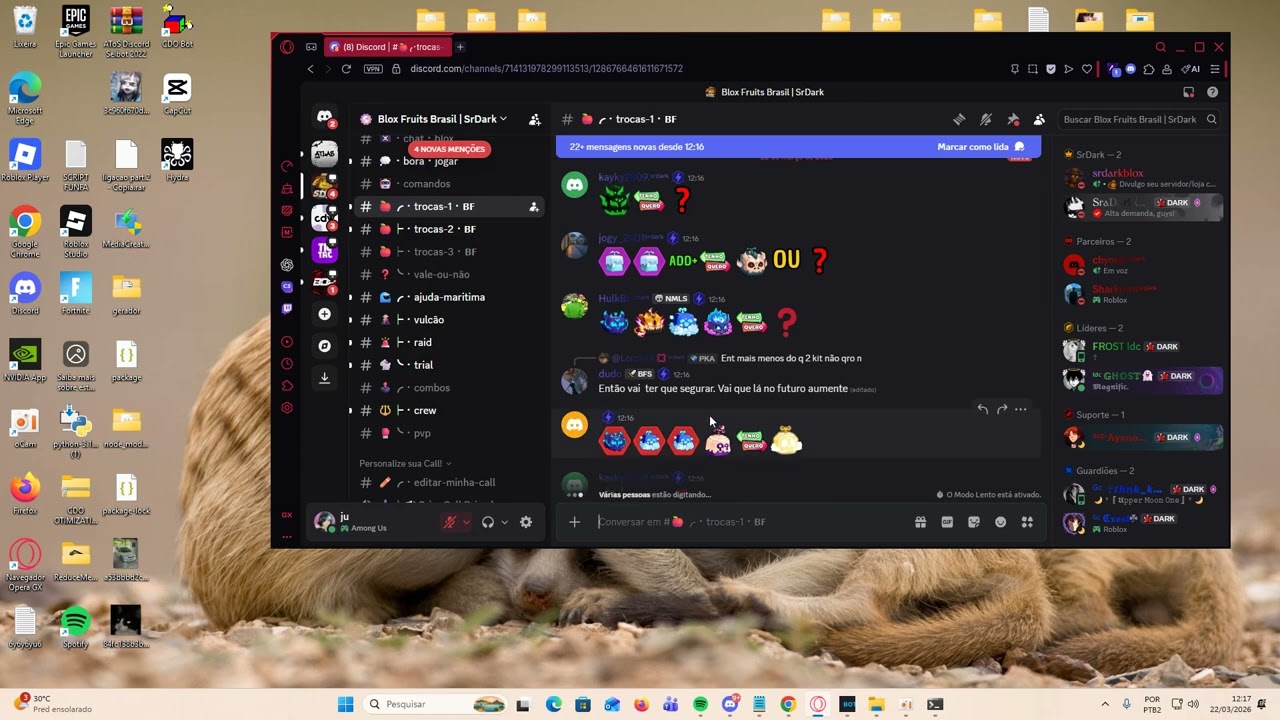The image size is (1280, 720).
Task: Open the crew channel
Action: [447, 410]
